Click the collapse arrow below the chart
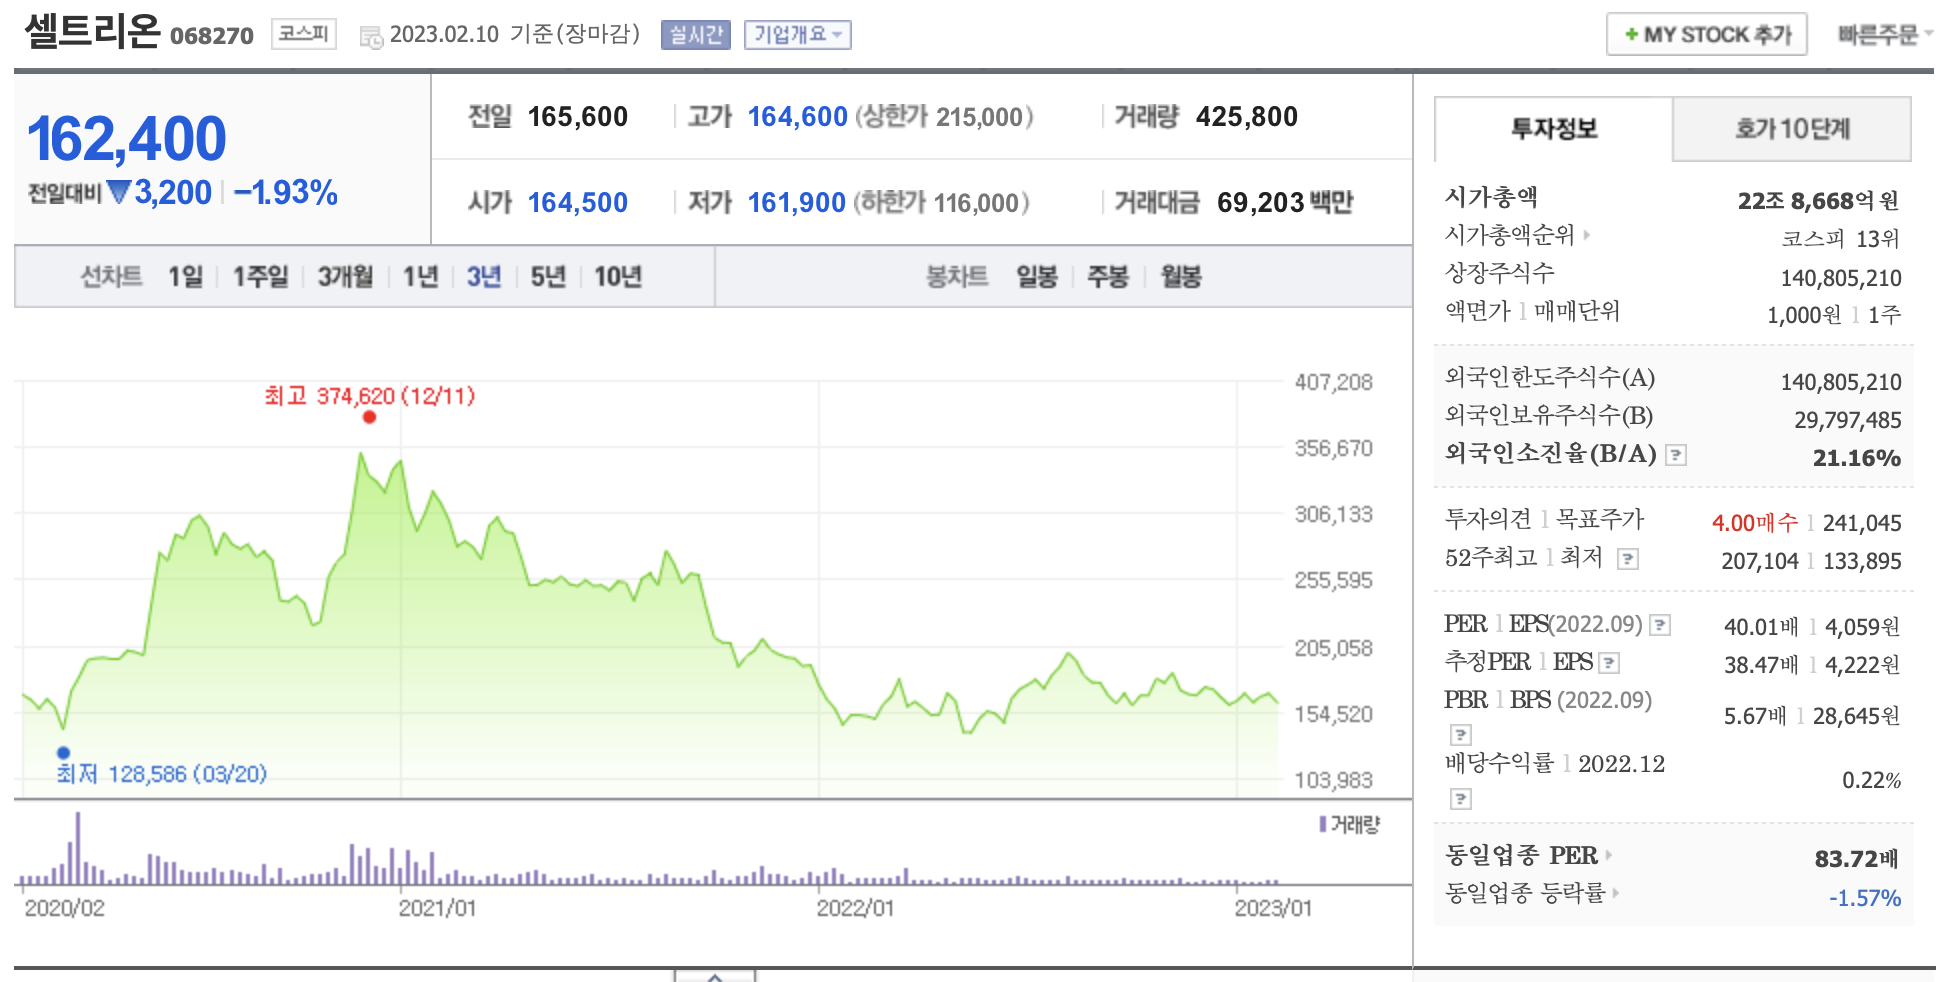 click(714, 976)
